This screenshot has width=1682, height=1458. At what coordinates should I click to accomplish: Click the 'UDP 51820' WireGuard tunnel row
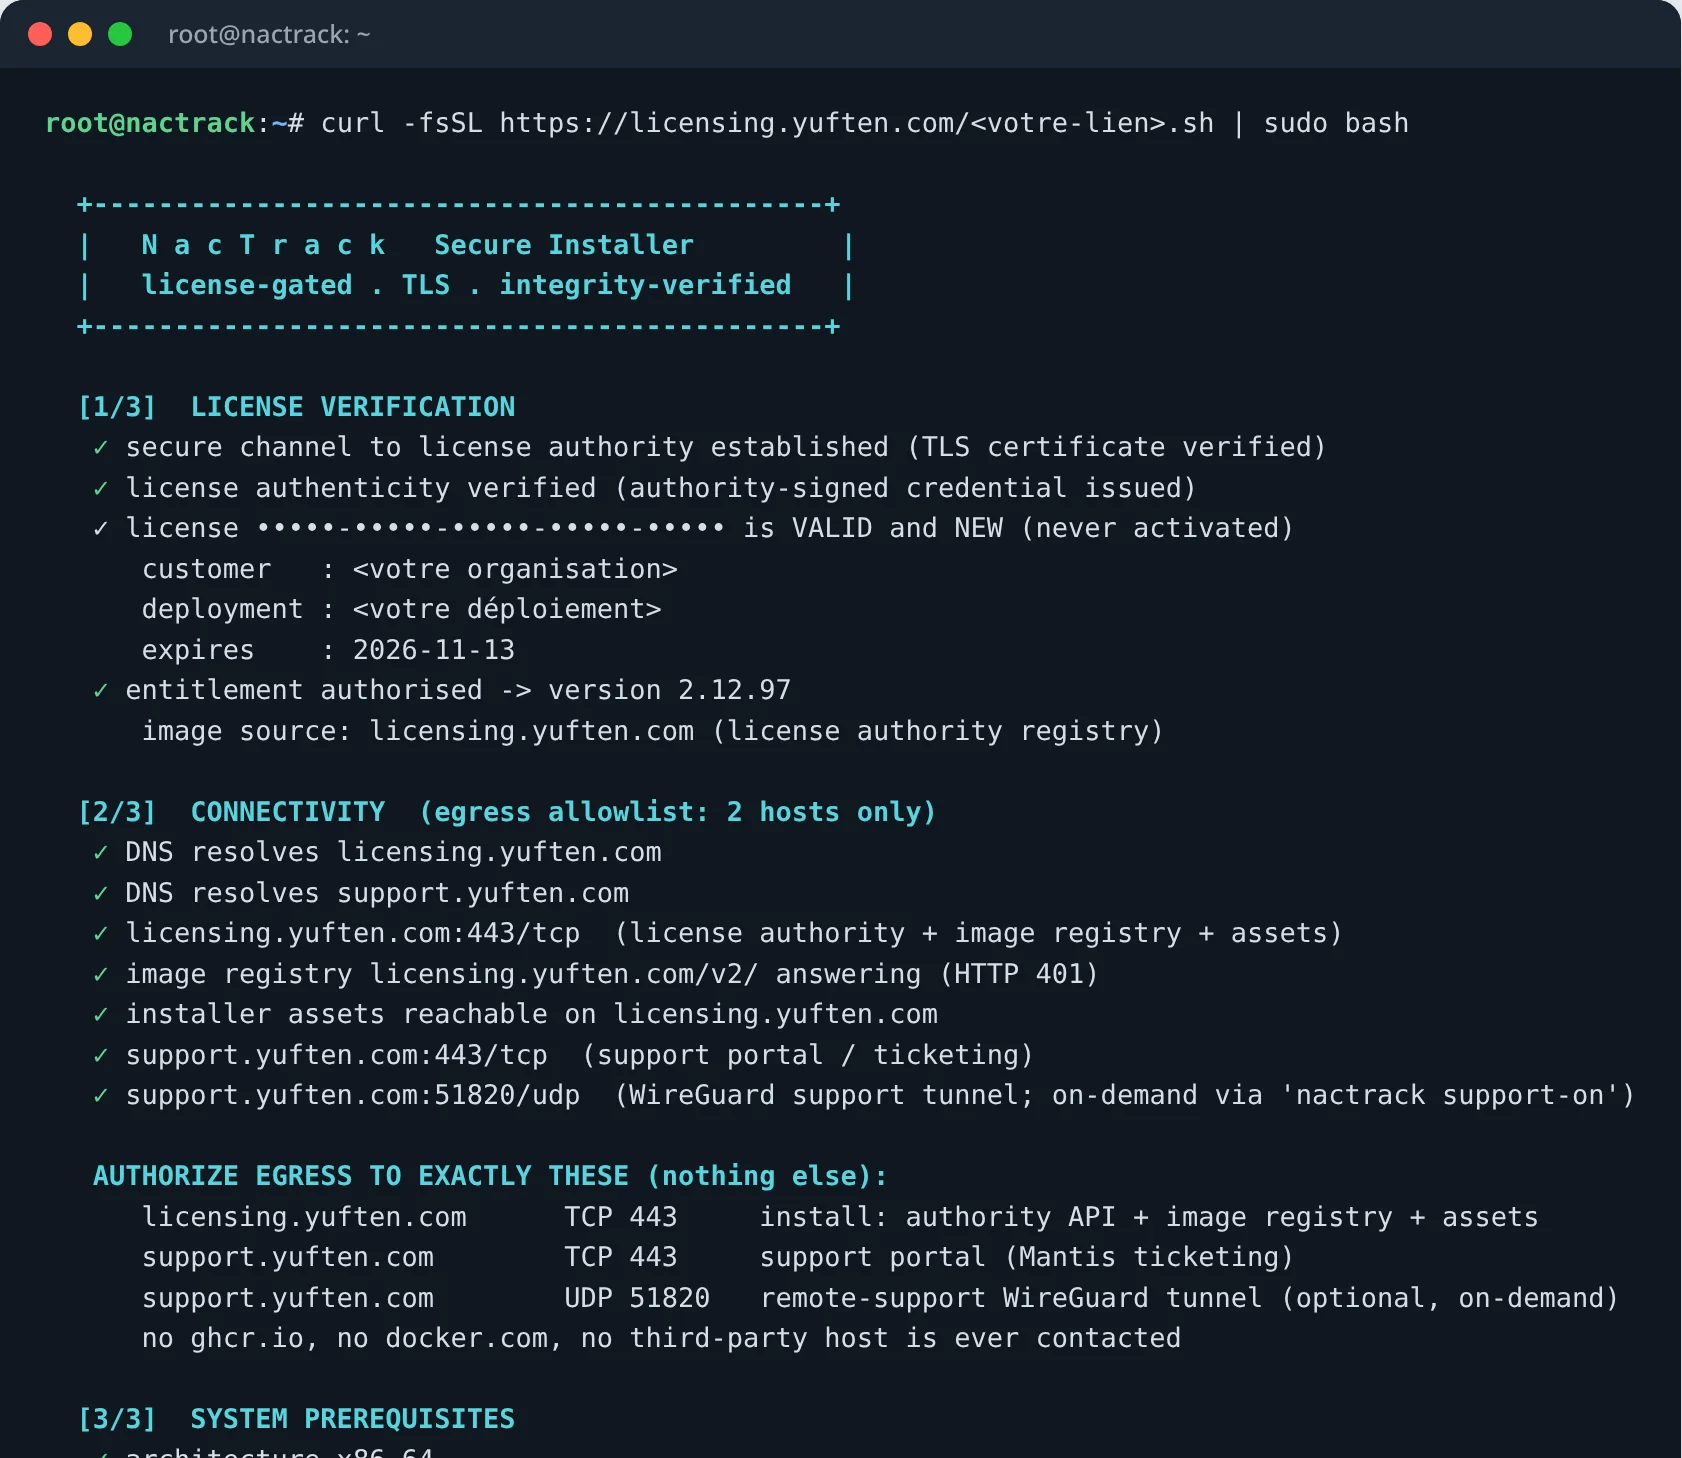point(880,1298)
